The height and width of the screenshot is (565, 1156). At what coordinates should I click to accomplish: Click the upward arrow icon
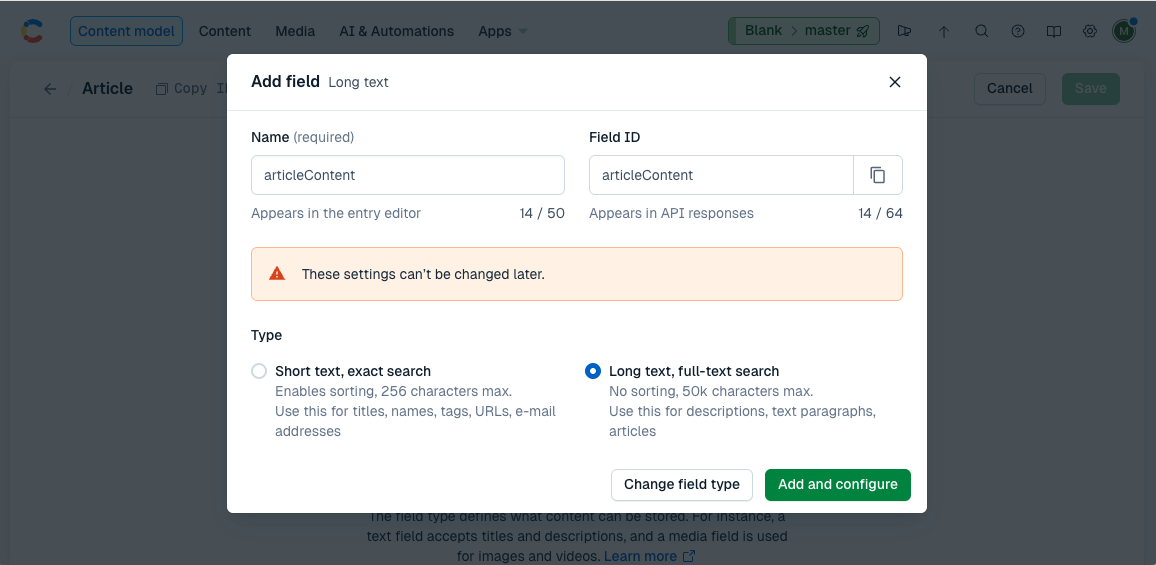pos(944,31)
